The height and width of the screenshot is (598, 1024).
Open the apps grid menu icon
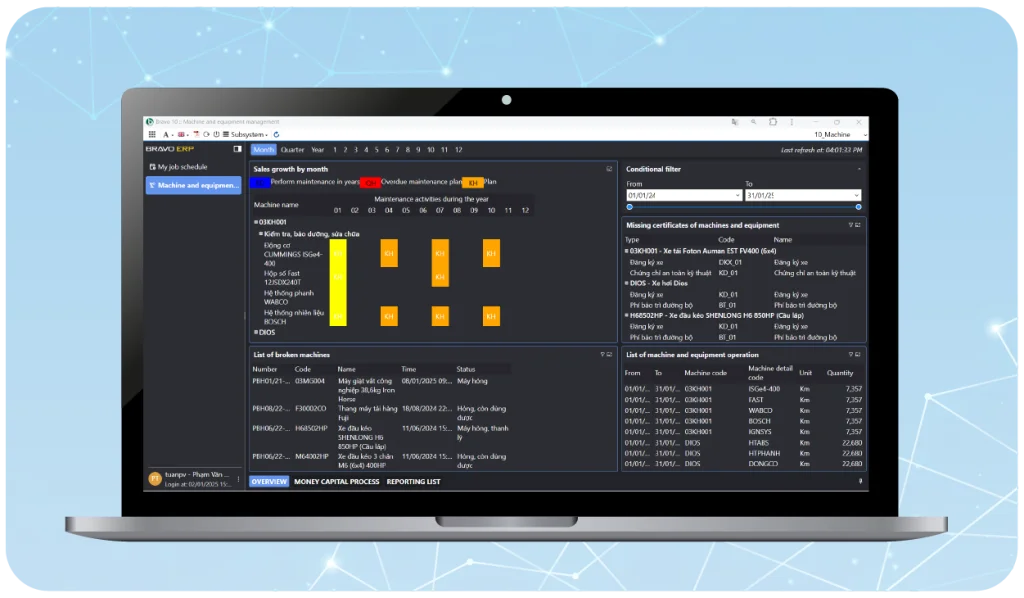(151, 134)
